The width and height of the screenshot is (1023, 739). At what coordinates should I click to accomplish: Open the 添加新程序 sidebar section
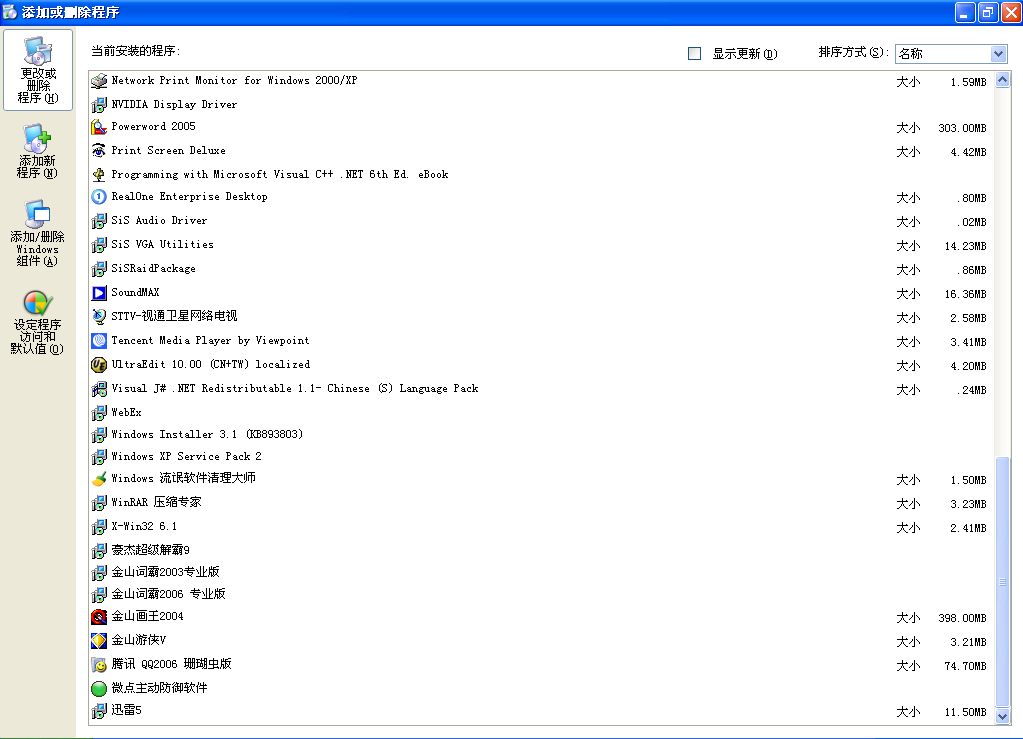point(37,152)
